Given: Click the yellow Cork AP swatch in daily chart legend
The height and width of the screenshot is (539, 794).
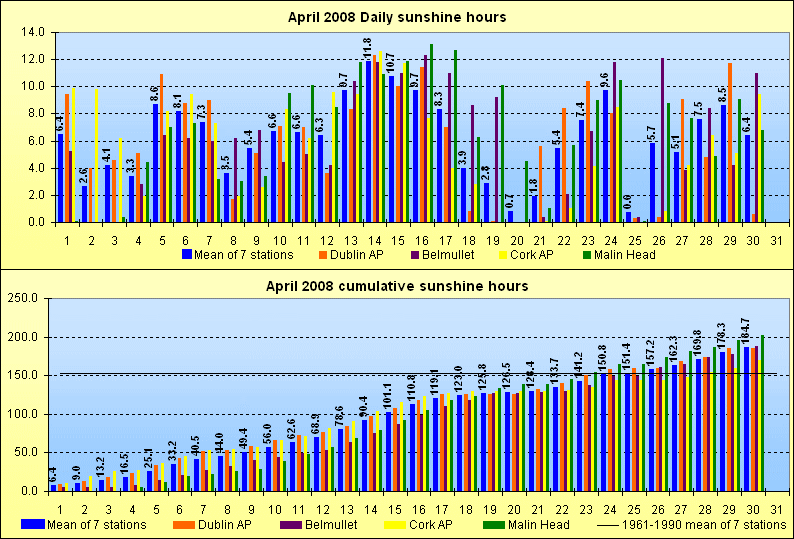Looking at the screenshot, I should 503,254.
